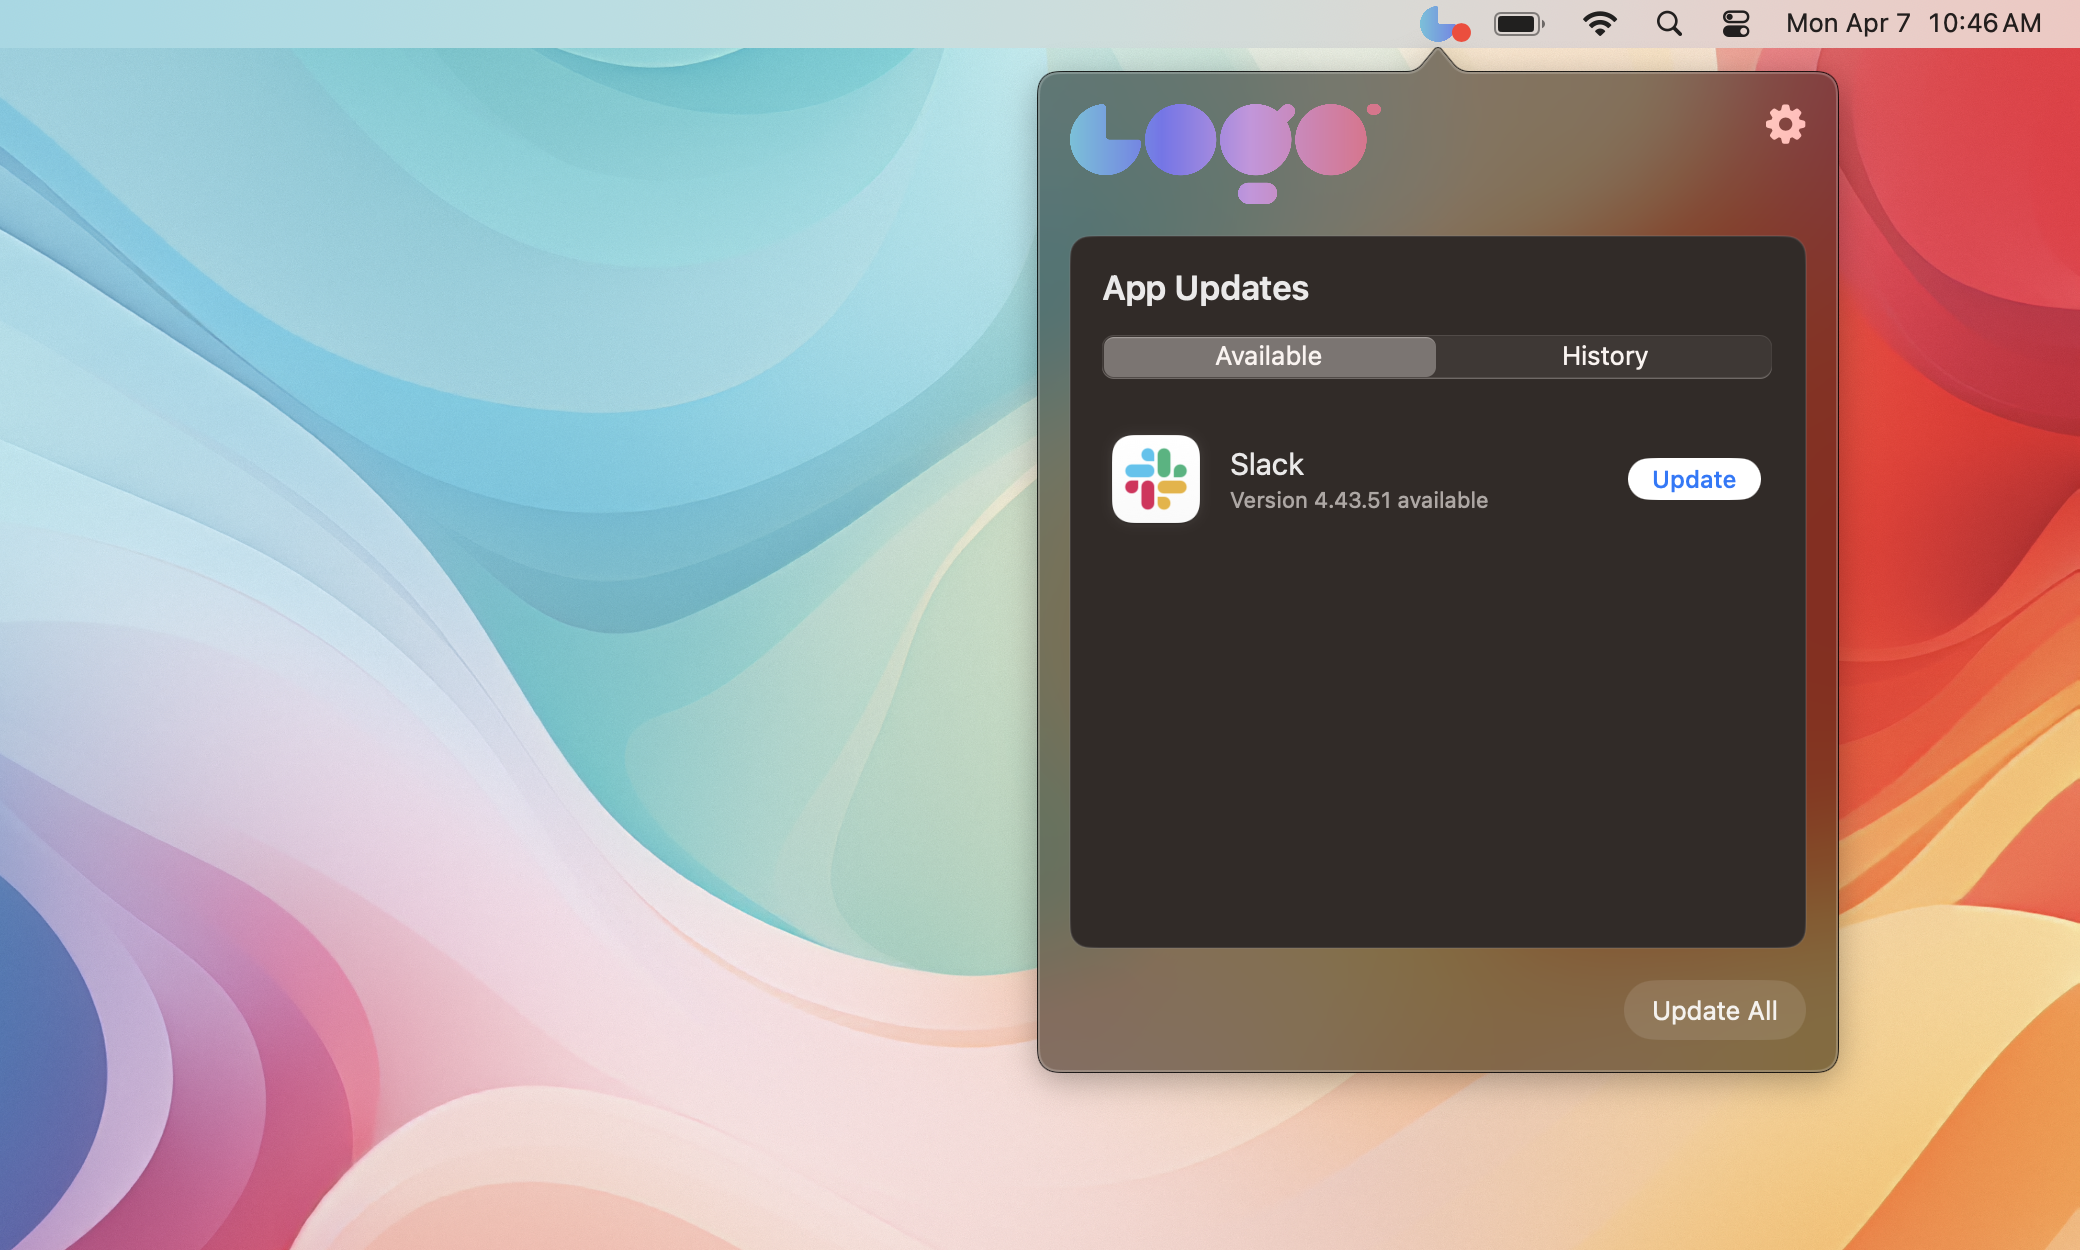Screen dimensions: 2080x1250
Task: Toggle the Available/History segmented control
Action: point(1435,356)
